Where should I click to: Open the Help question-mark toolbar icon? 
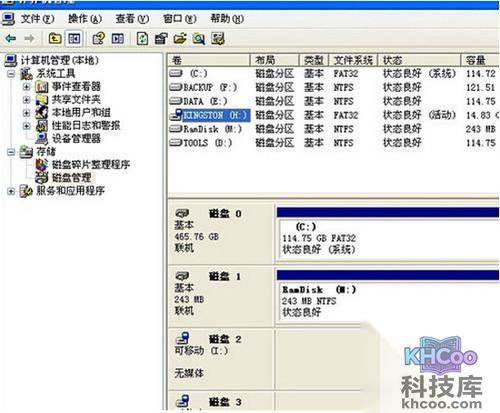click(99, 39)
